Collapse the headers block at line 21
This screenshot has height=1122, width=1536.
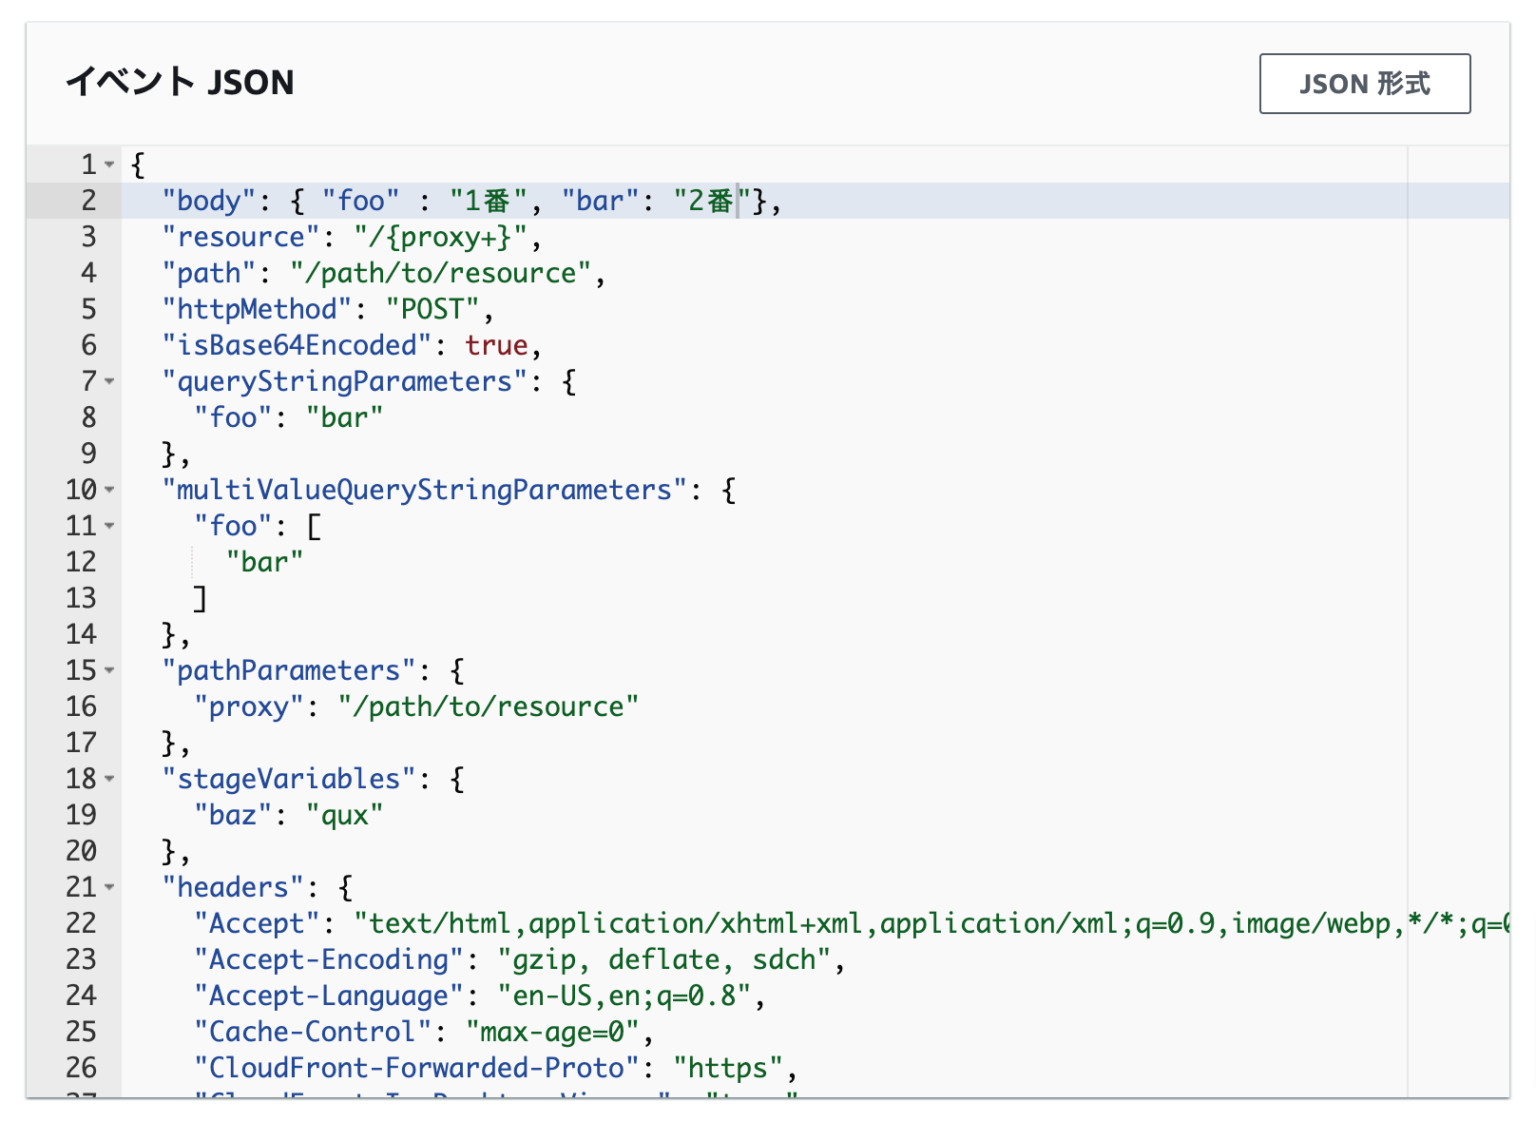(107, 887)
